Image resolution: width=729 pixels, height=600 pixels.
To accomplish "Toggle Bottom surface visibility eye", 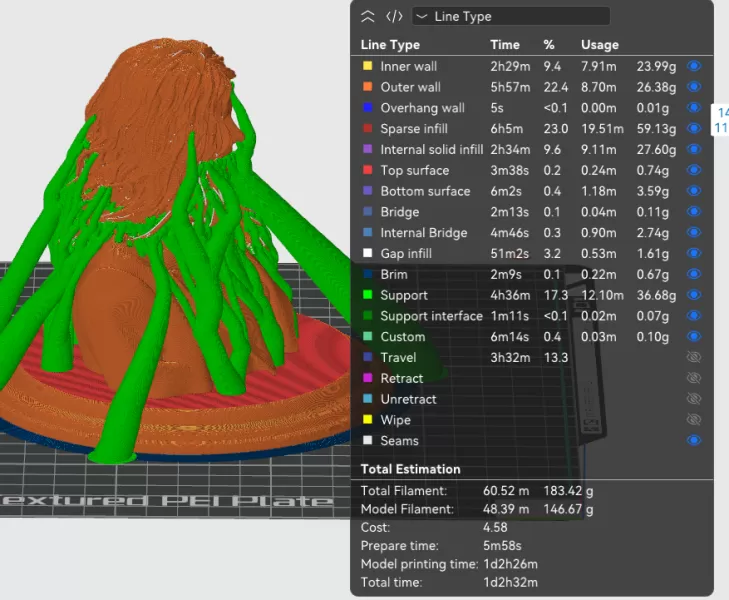I will [694, 191].
